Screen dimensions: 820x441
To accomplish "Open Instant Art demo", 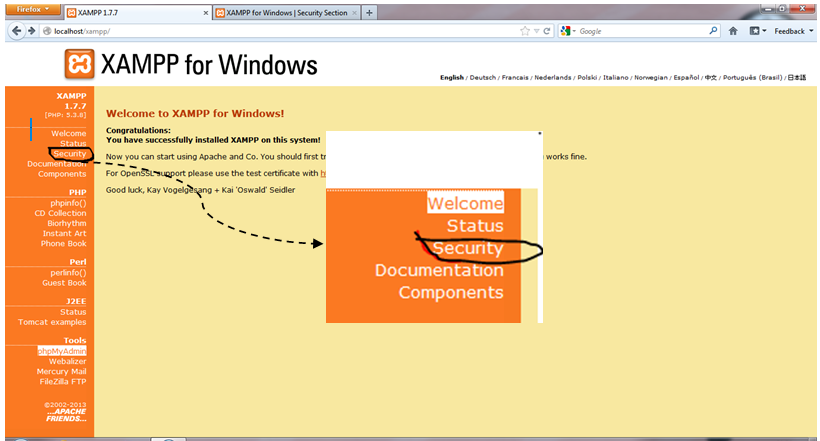I will pyautogui.click(x=65, y=233).
